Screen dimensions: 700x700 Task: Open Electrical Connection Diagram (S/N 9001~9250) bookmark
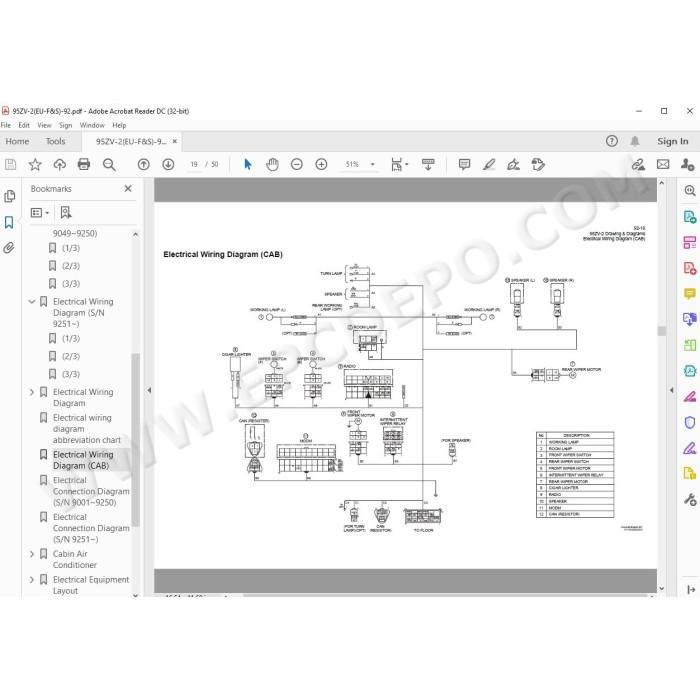[x=91, y=492]
